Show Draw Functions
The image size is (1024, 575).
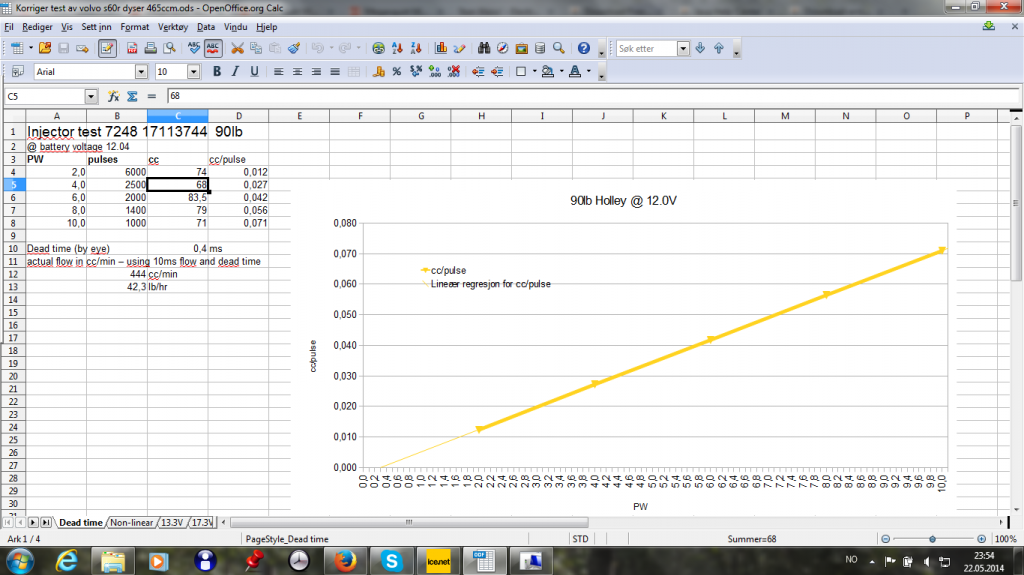point(460,48)
